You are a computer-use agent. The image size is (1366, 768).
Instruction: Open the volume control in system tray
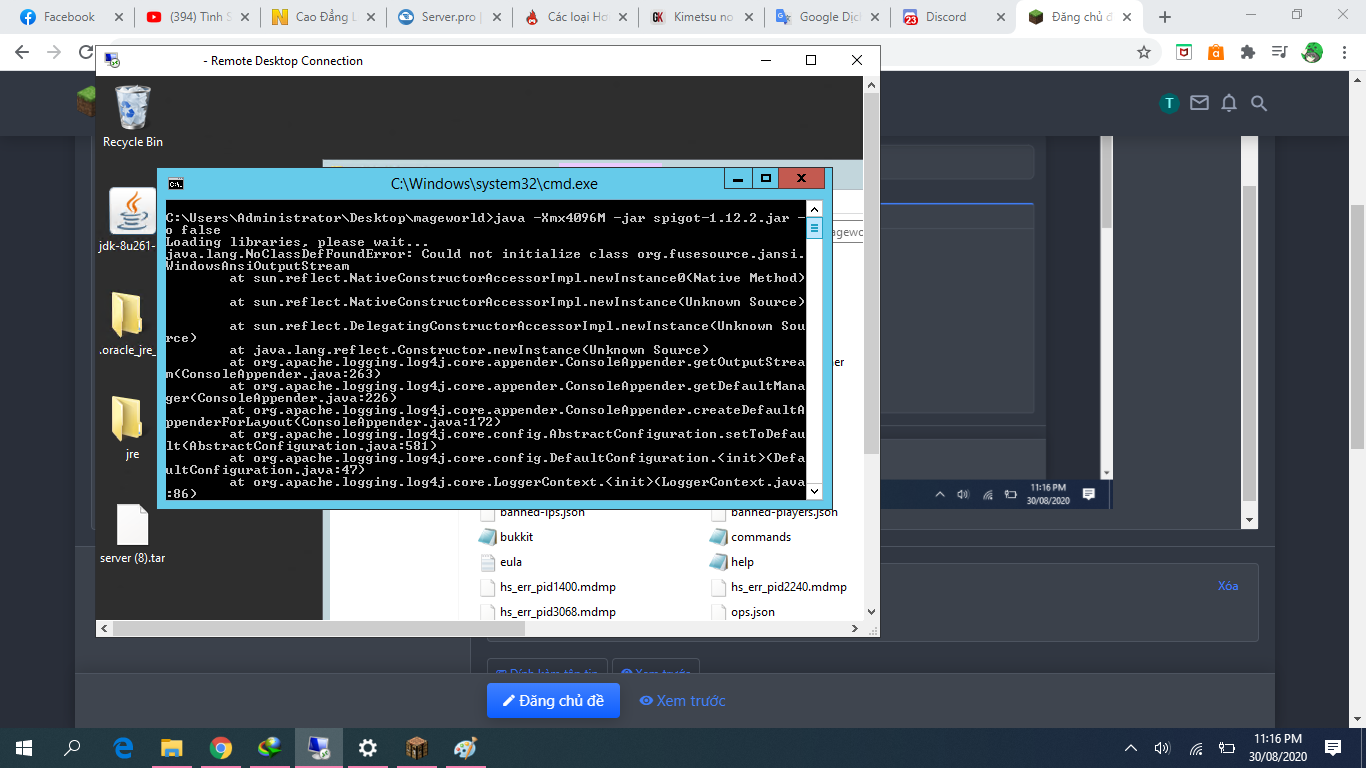coord(1162,748)
